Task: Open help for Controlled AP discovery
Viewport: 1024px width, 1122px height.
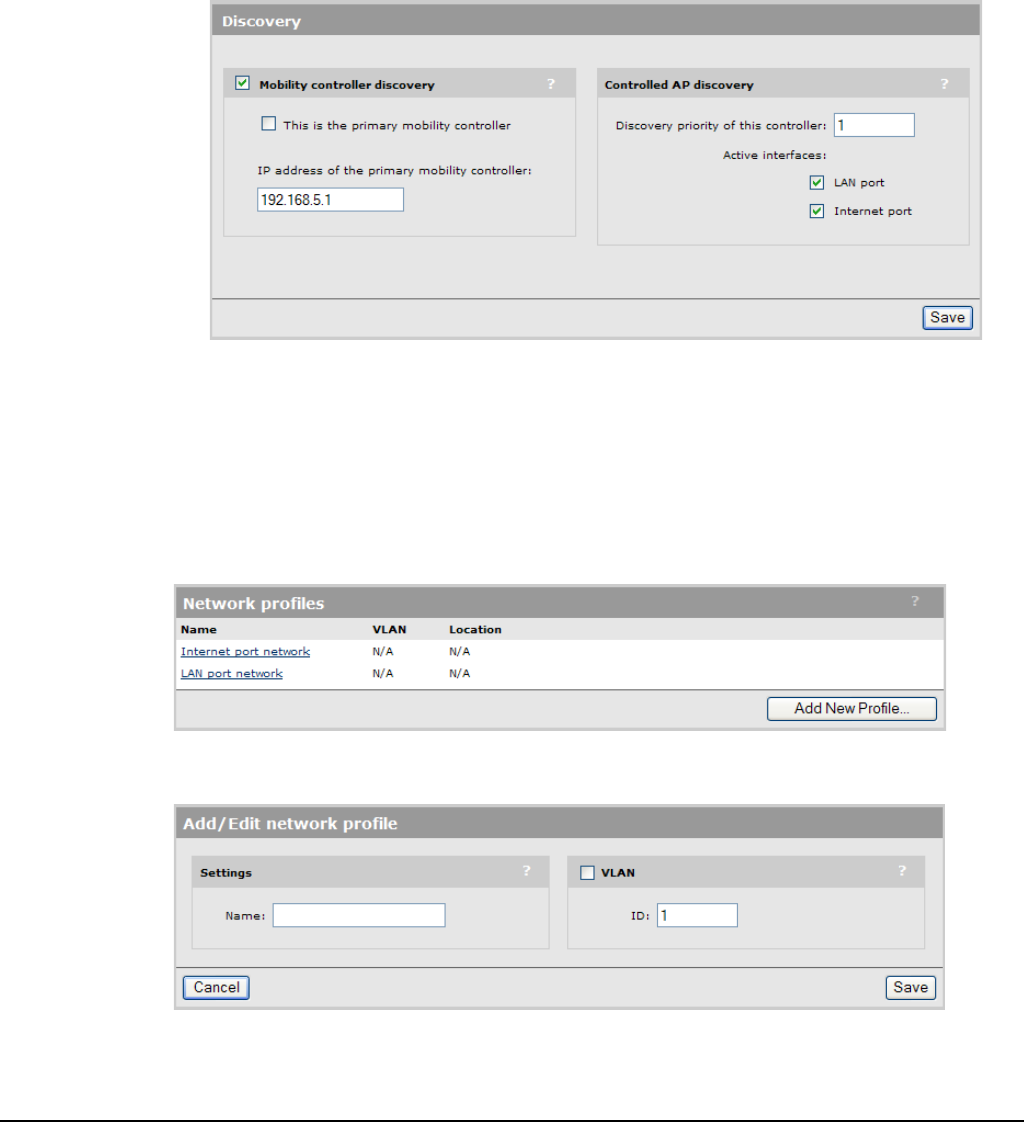Action: point(945,84)
